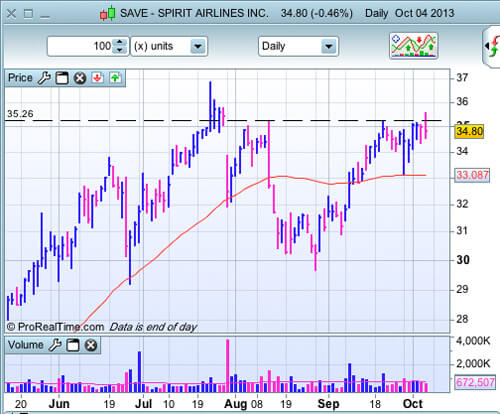Click SAVE - SPIRIT AIRLINES INC. title

pyautogui.click(x=194, y=13)
